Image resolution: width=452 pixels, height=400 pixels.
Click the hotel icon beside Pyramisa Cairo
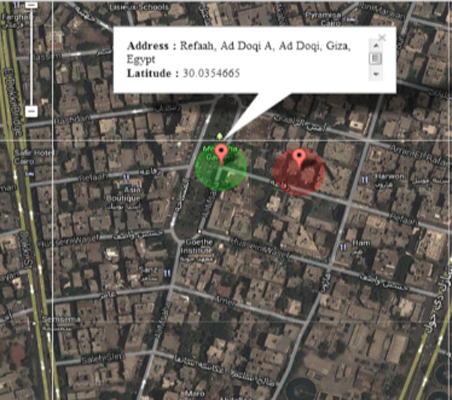coord(351,20)
